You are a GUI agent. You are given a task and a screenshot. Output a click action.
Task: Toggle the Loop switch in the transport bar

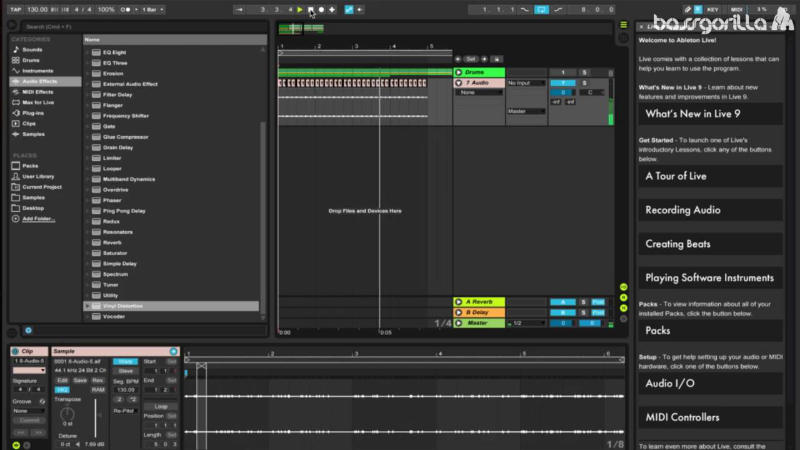tap(541, 9)
